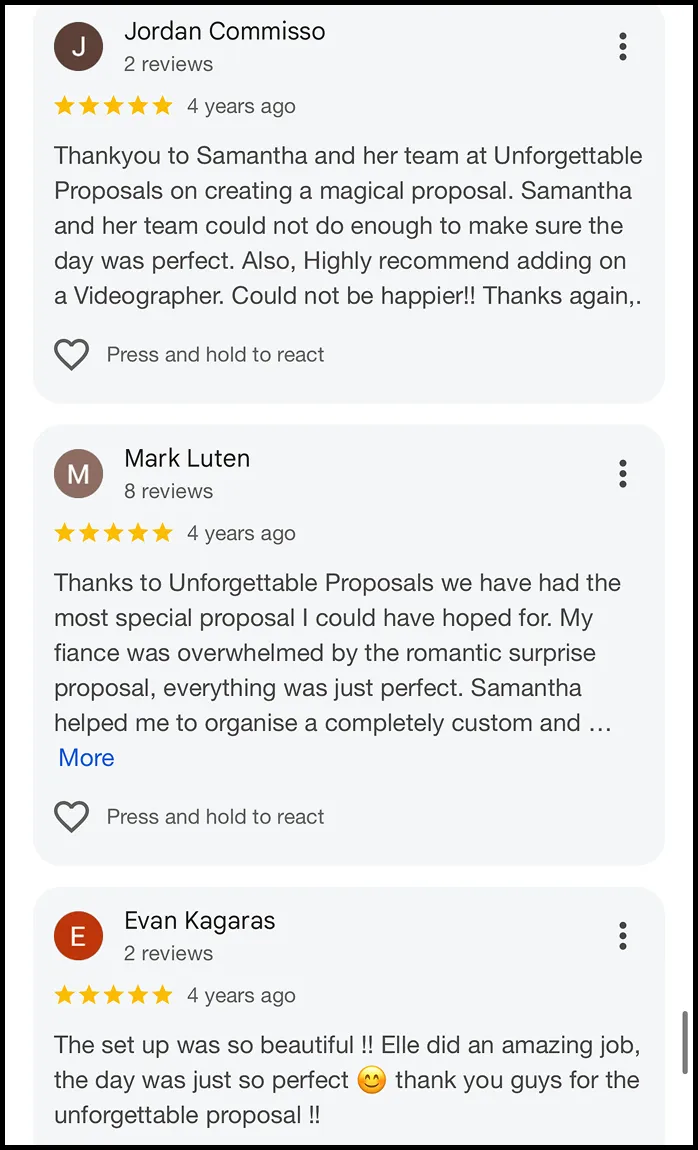Click Jordan Commisso's "2 reviews" count

(x=169, y=65)
